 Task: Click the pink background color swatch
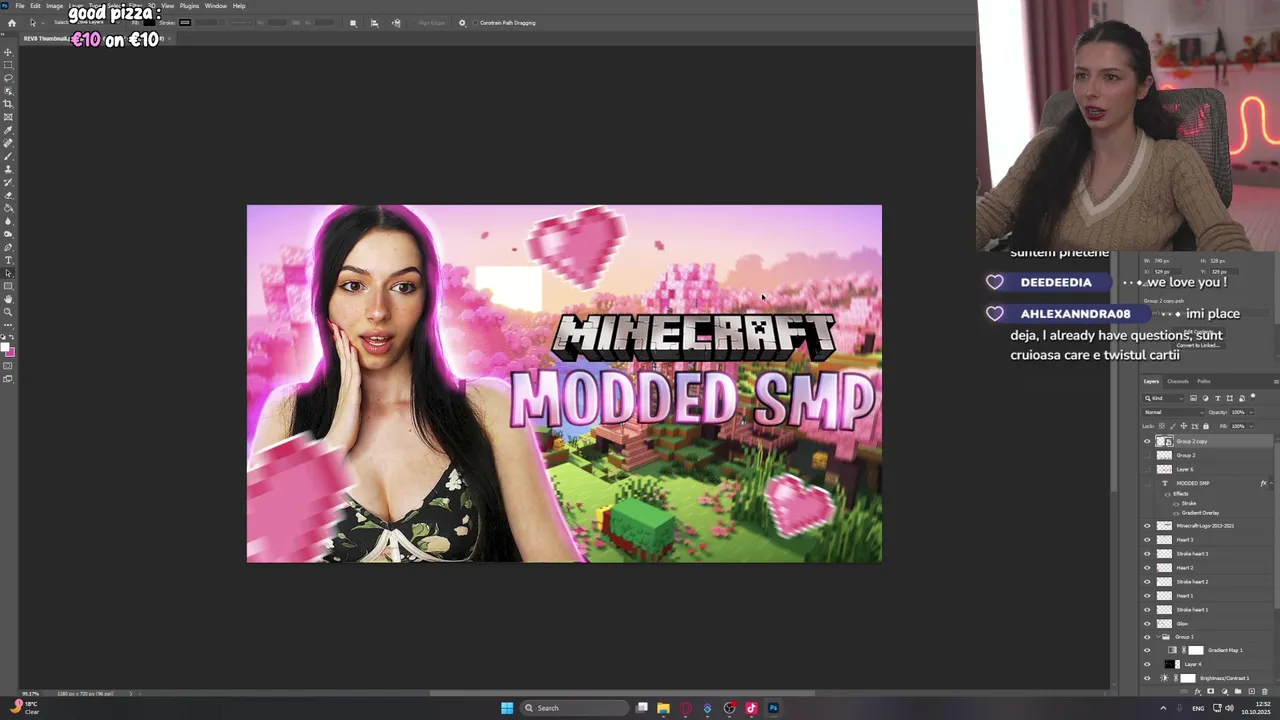pos(11,353)
